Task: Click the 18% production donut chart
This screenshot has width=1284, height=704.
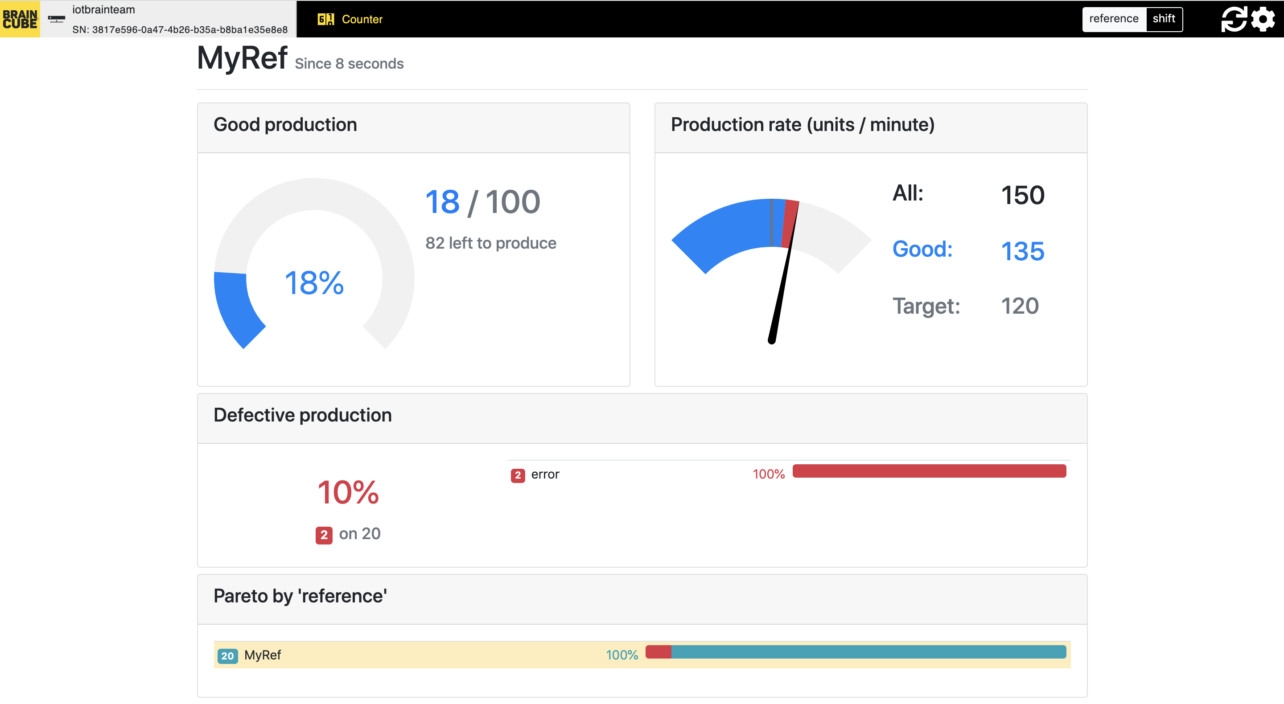Action: pyautogui.click(x=314, y=284)
